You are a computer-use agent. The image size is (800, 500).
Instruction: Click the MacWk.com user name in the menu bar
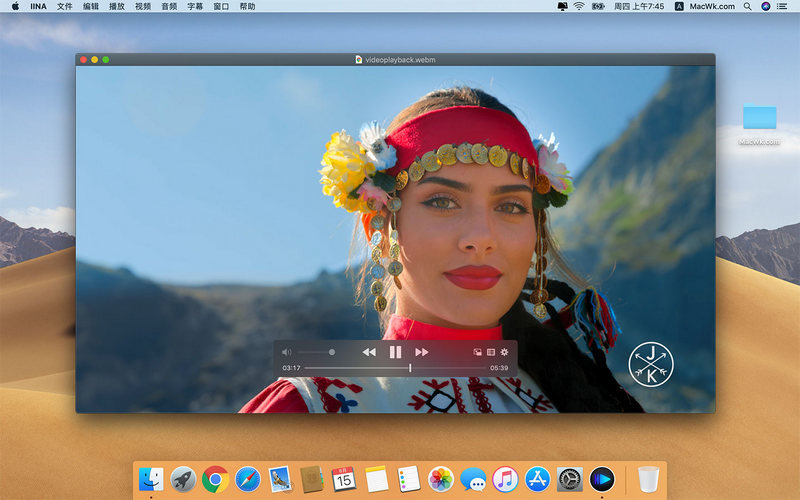coord(712,6)
